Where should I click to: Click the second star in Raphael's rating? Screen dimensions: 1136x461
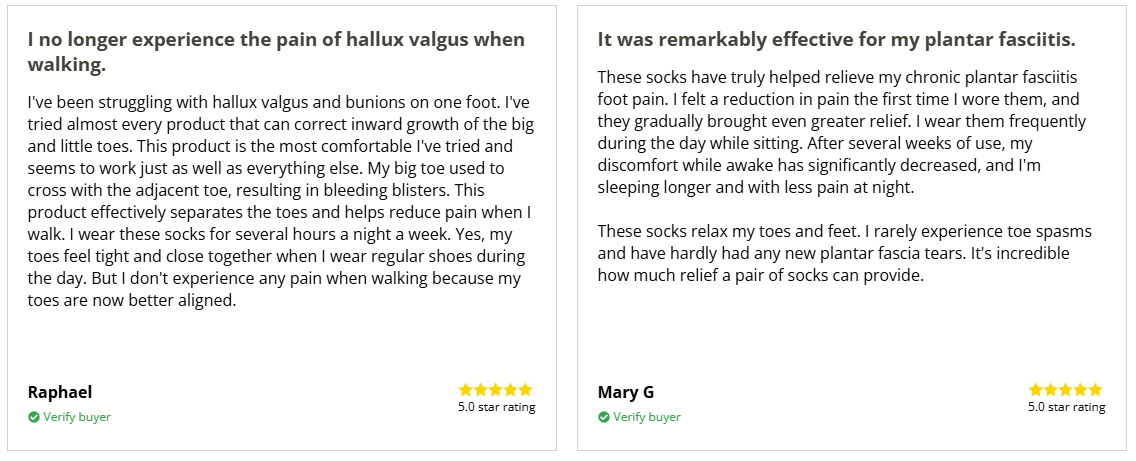[481, 390]
